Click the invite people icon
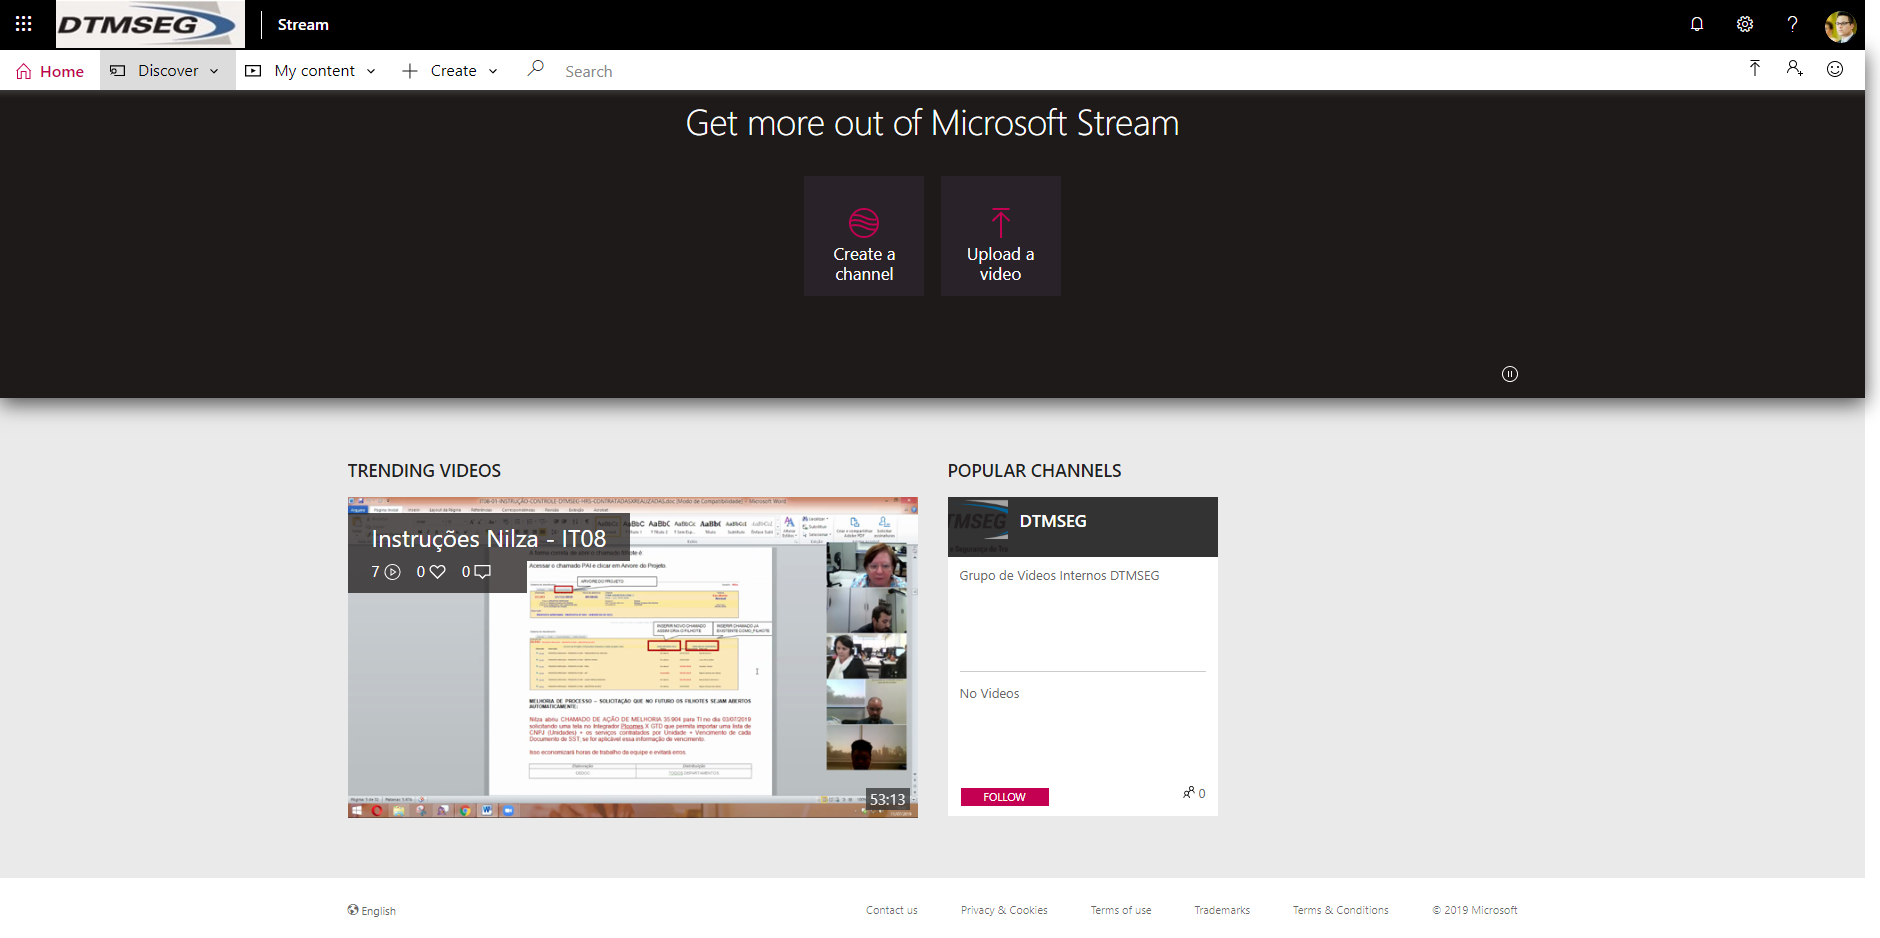The image size is (1880, 938). pyautogui.click(x=1795, y=68)
